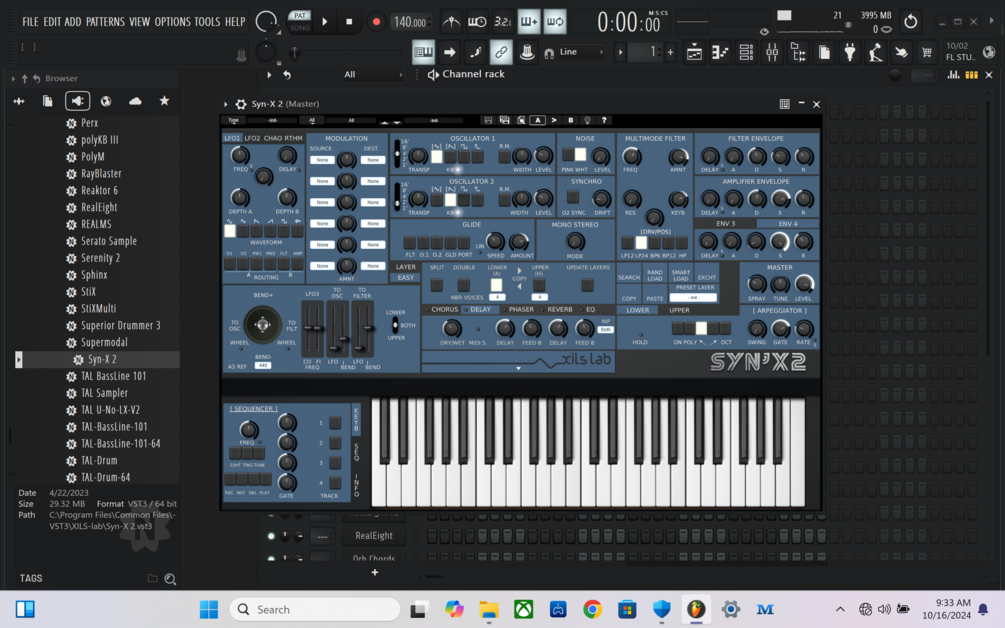This screenshot has height=628, width=1005.
Task: Toggle the HP filter mode button
Action: click(x=681, y=243)
